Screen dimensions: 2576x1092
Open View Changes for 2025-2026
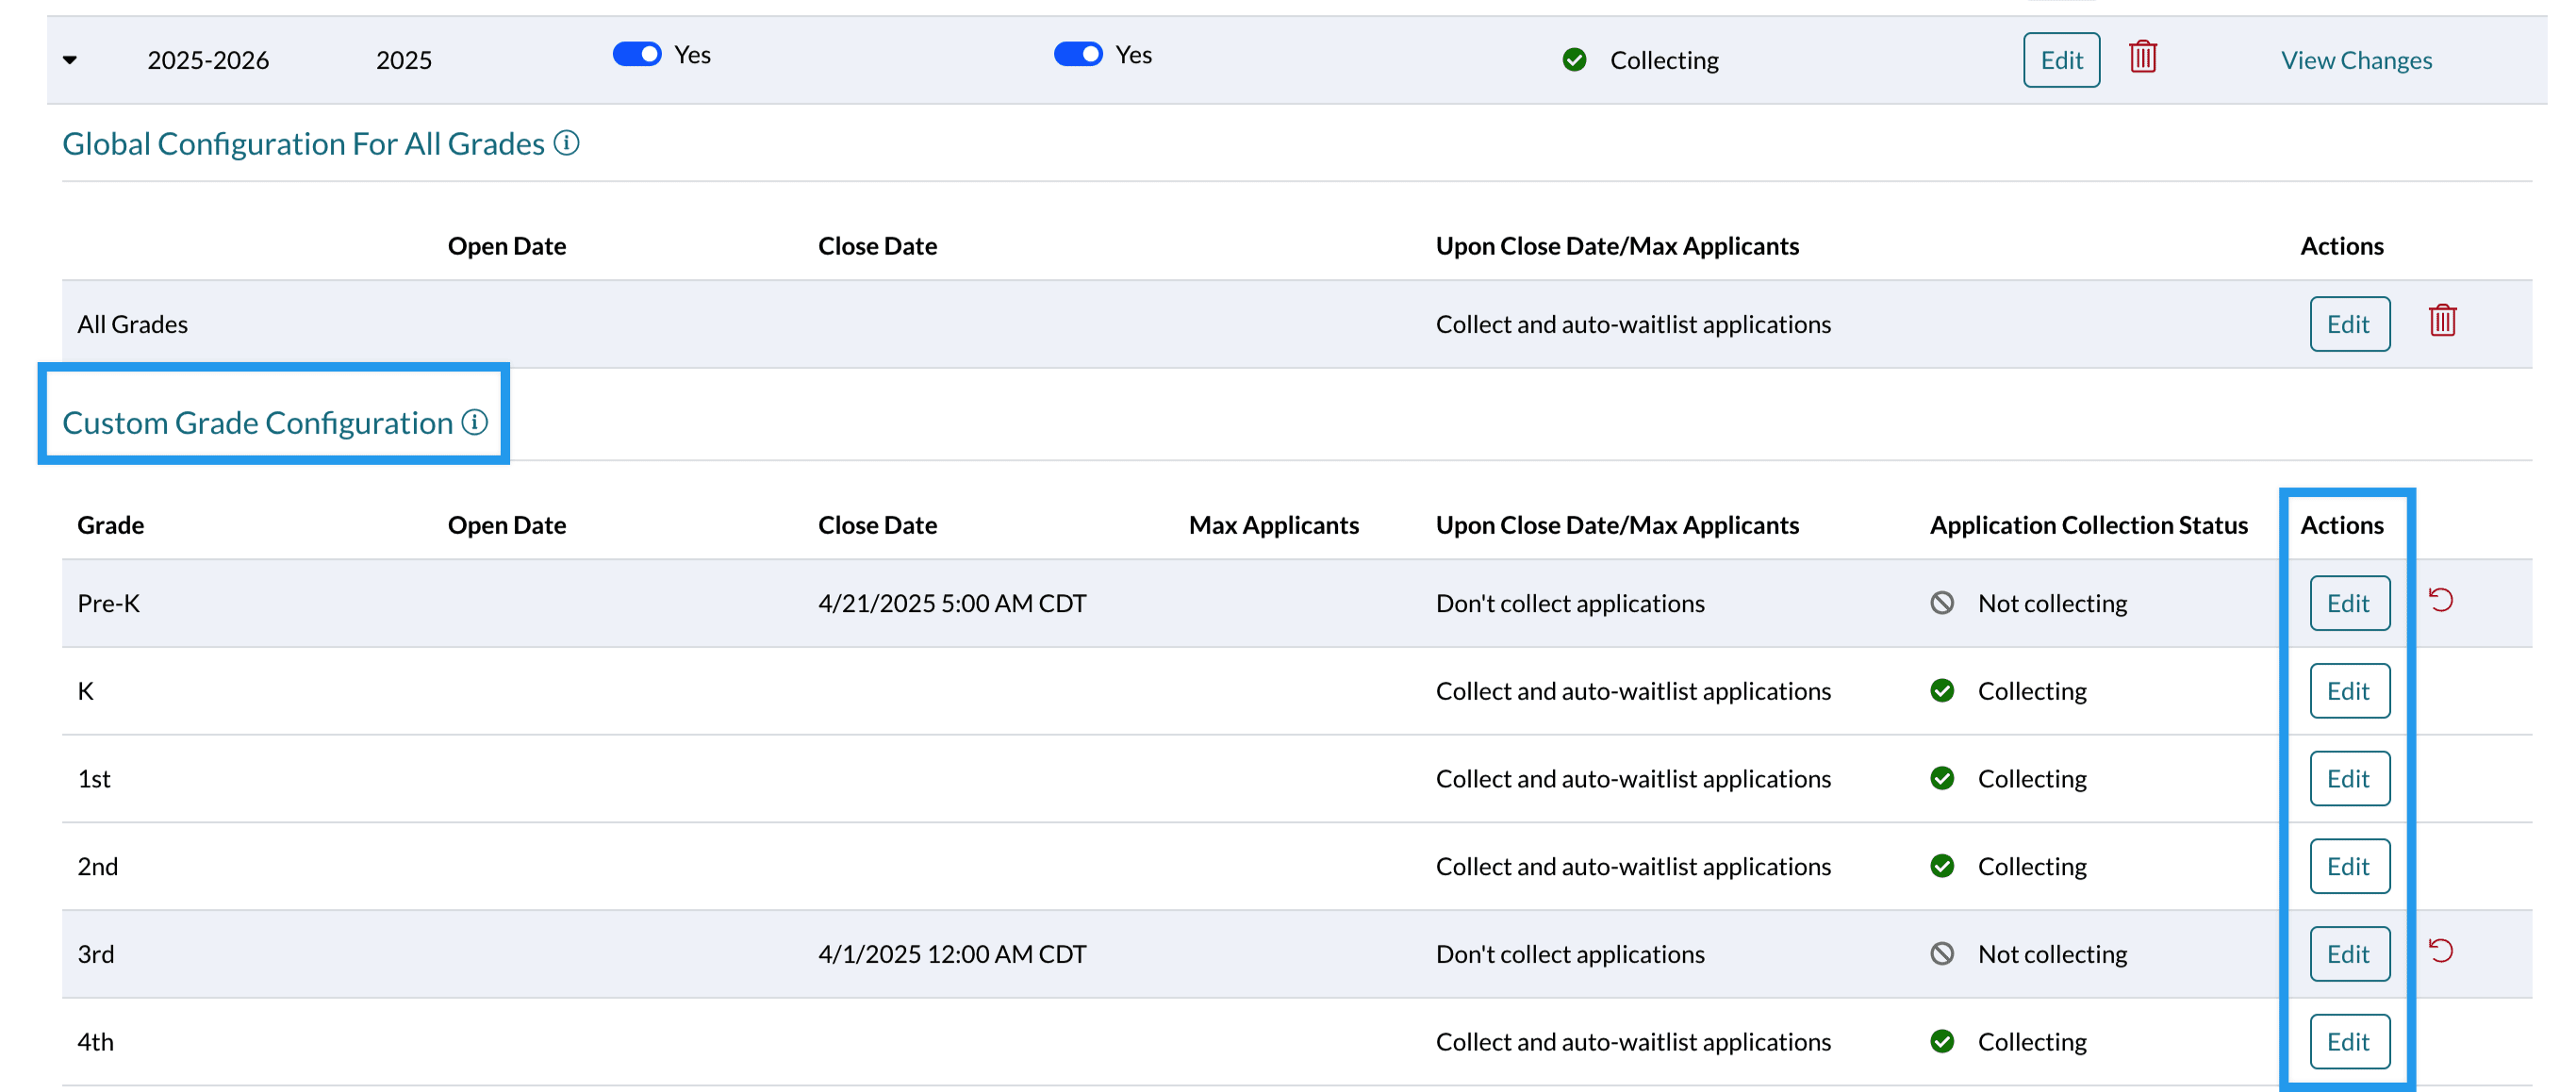click(x=2355, y=60)
